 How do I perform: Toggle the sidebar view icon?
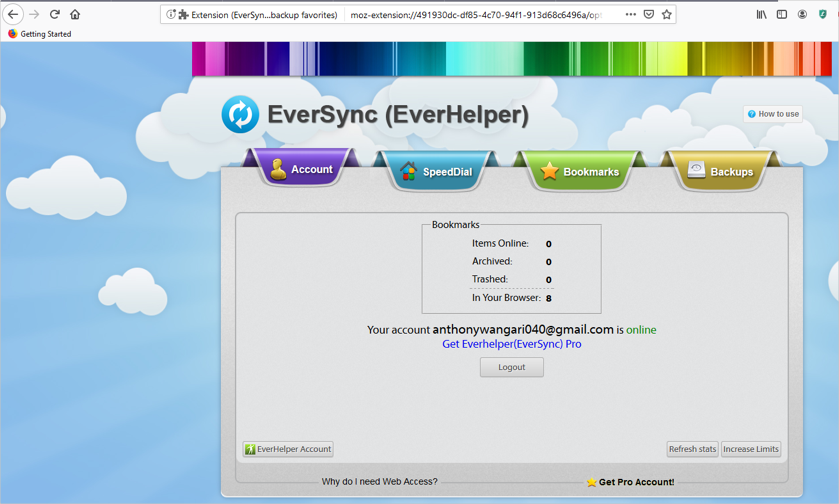(782, 14)
